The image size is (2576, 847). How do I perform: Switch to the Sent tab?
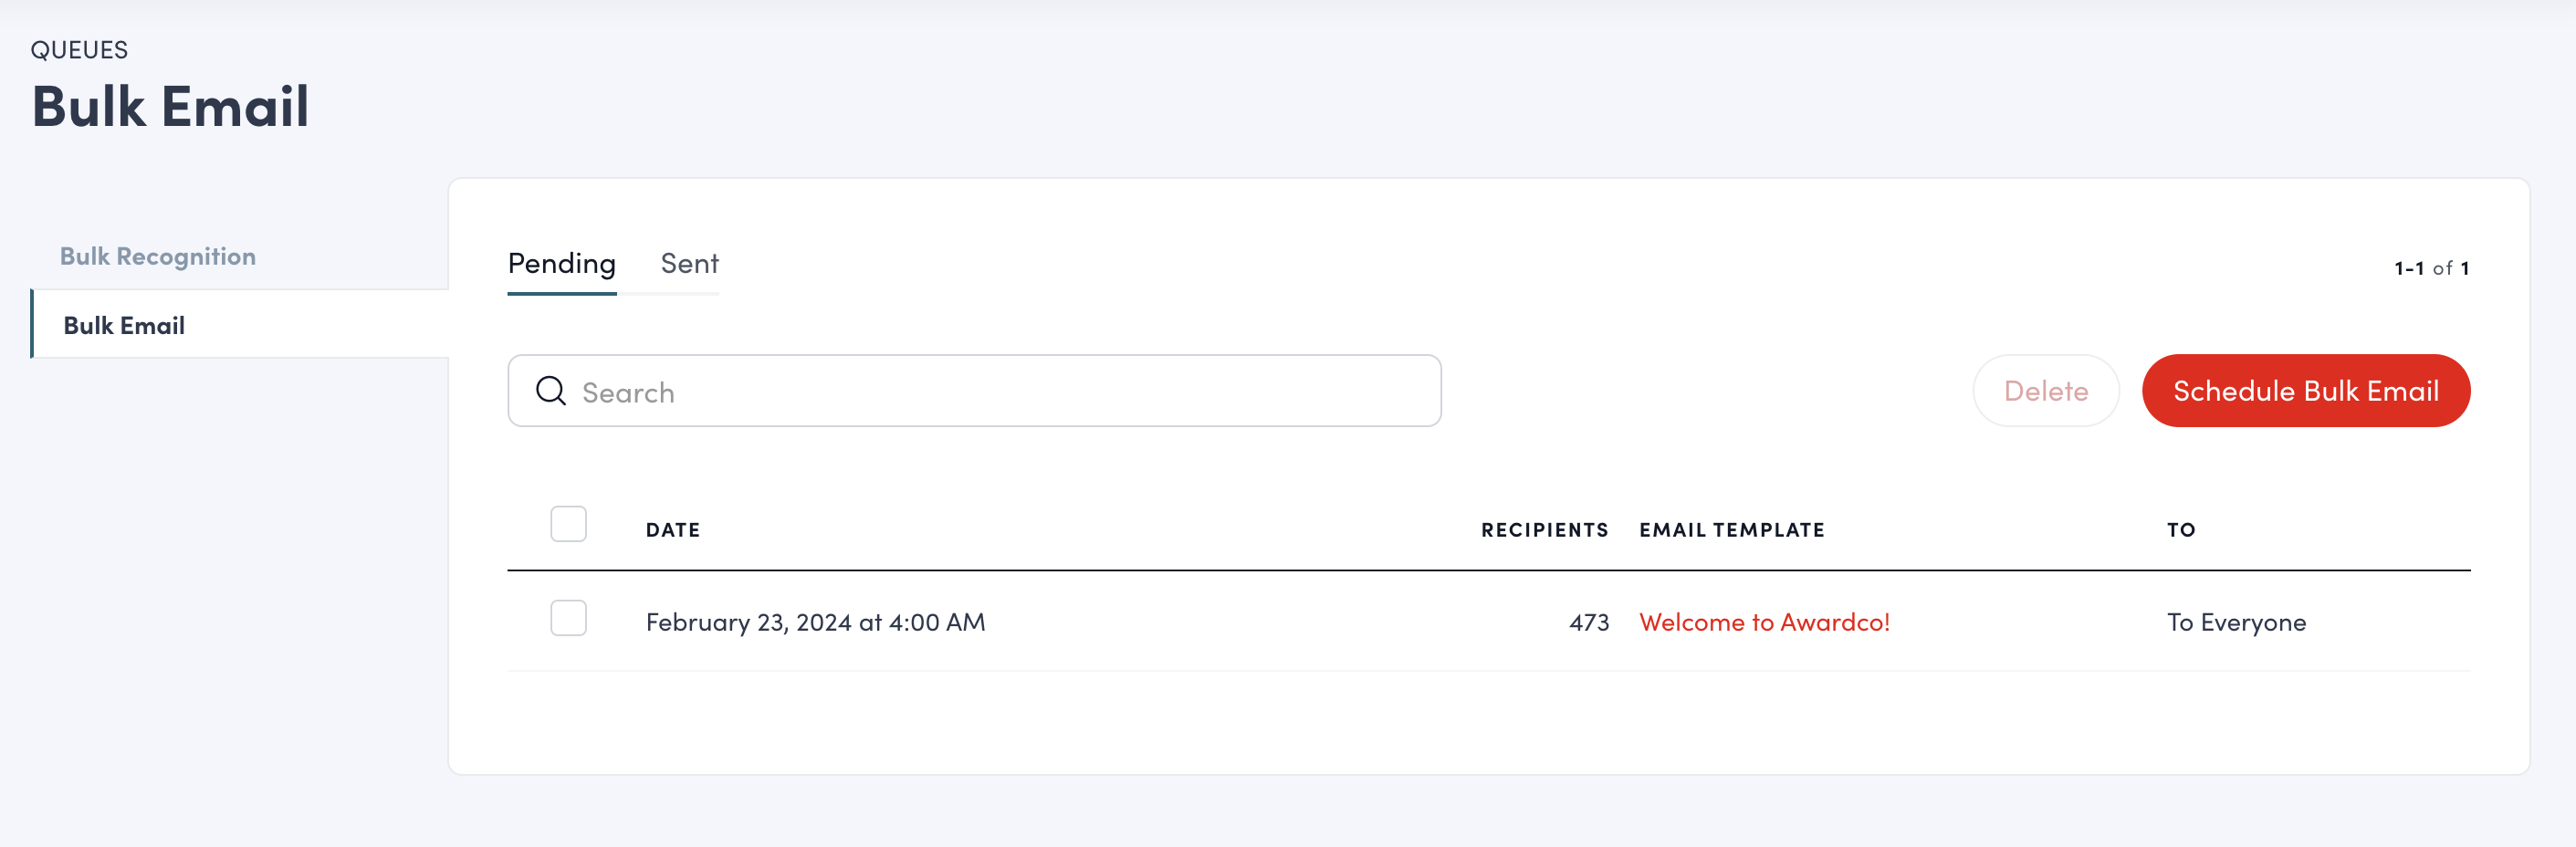pyautogui.click(x=688, y=264)
